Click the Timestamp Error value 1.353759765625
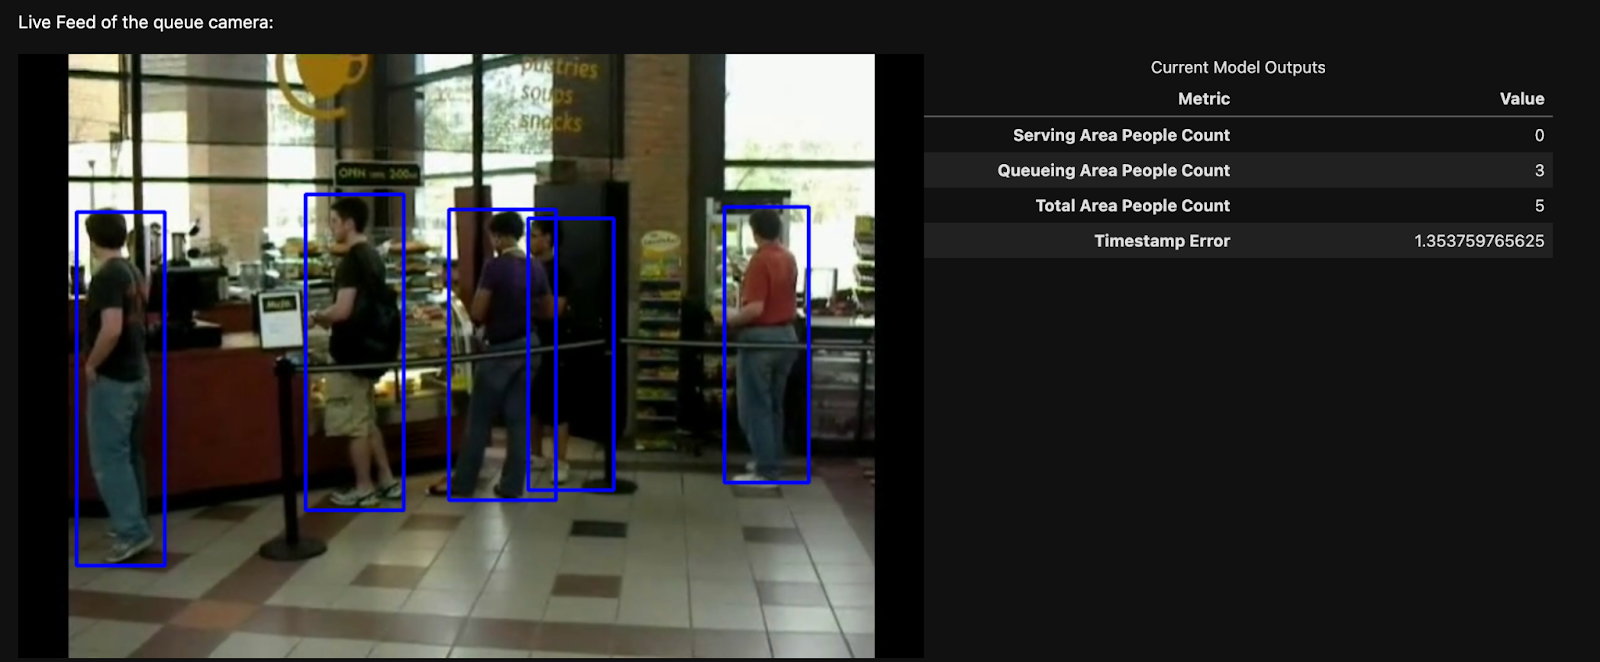This screenshot has height=662, width=1600. pos(1478,240)
